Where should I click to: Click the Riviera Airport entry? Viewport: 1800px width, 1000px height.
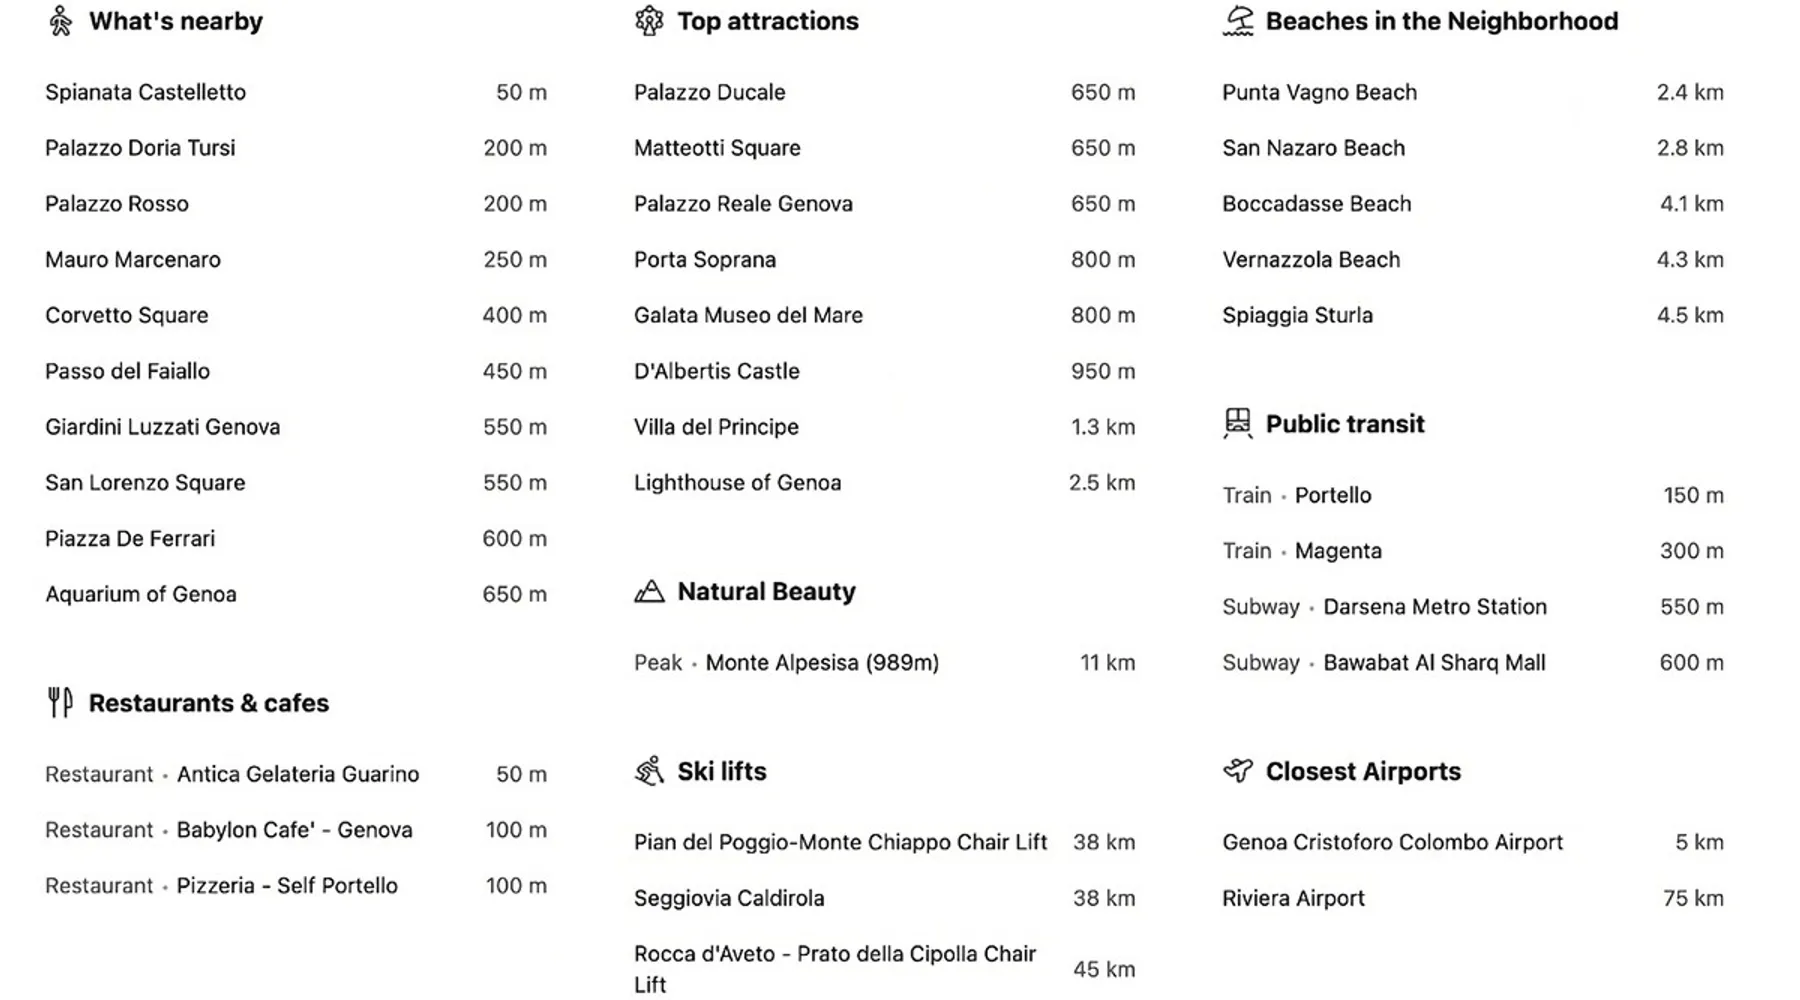coord(1293,898)
